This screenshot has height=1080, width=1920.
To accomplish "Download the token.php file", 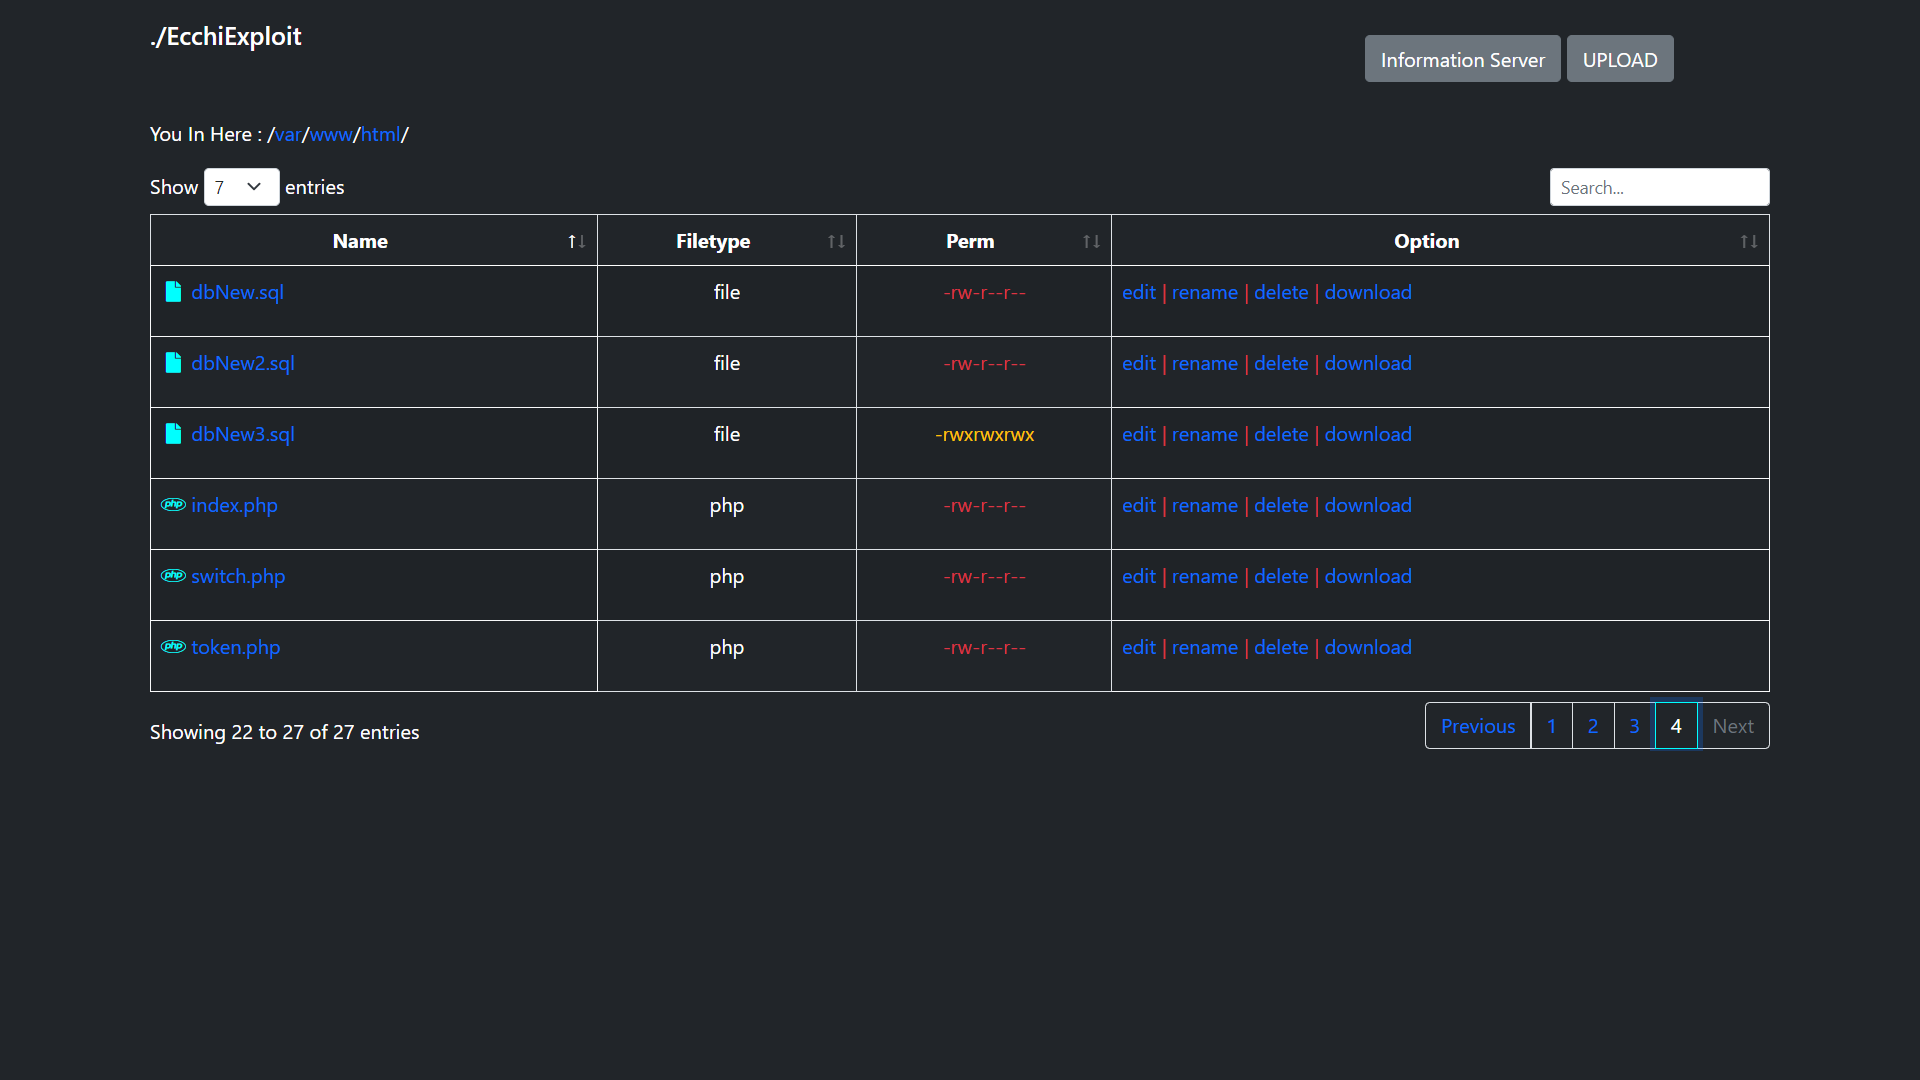I will pos(1368,647).
